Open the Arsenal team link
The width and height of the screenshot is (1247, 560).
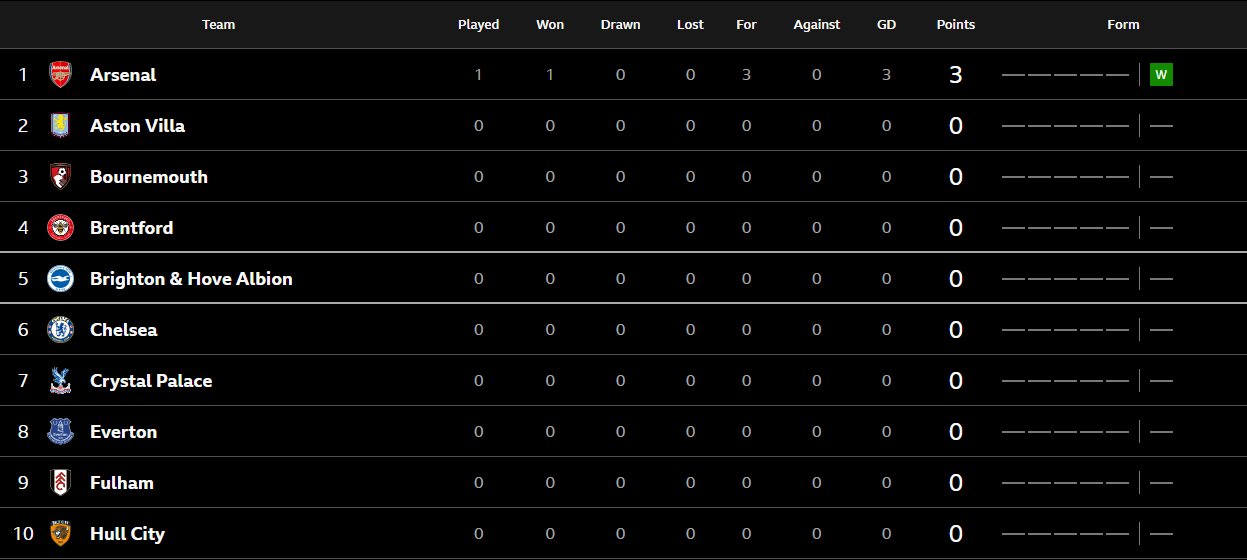[x=123, y=74]
